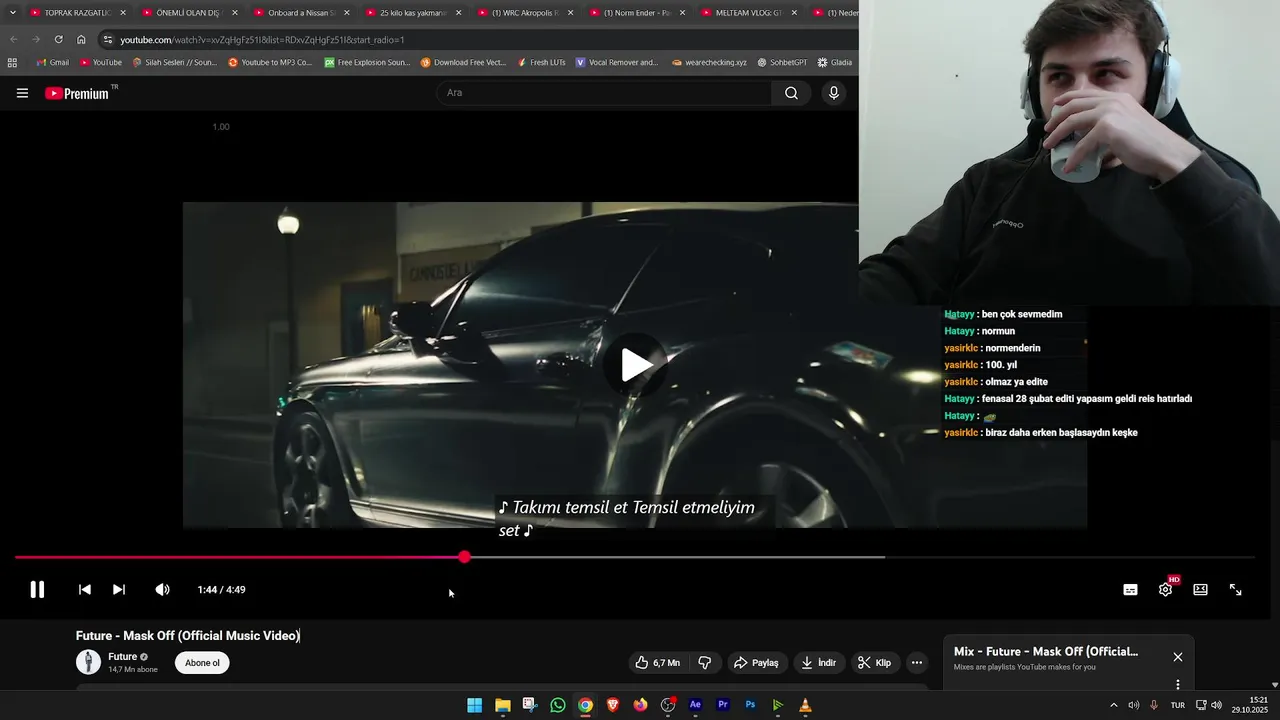Open the Future channel avatar
Screen dimensions: 1280x720
point(88,662)
